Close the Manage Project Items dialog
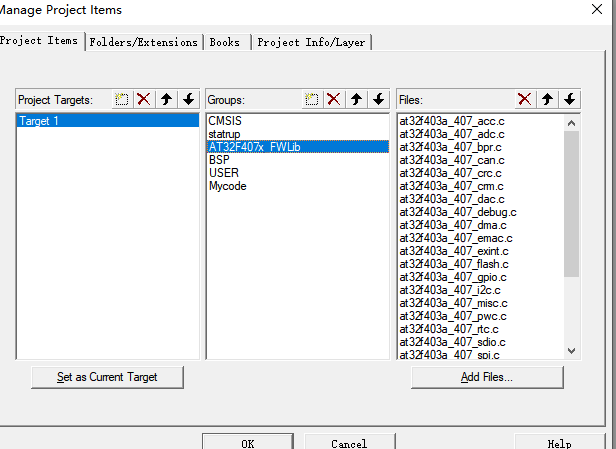The image size is (616, 449). (597, 9)
